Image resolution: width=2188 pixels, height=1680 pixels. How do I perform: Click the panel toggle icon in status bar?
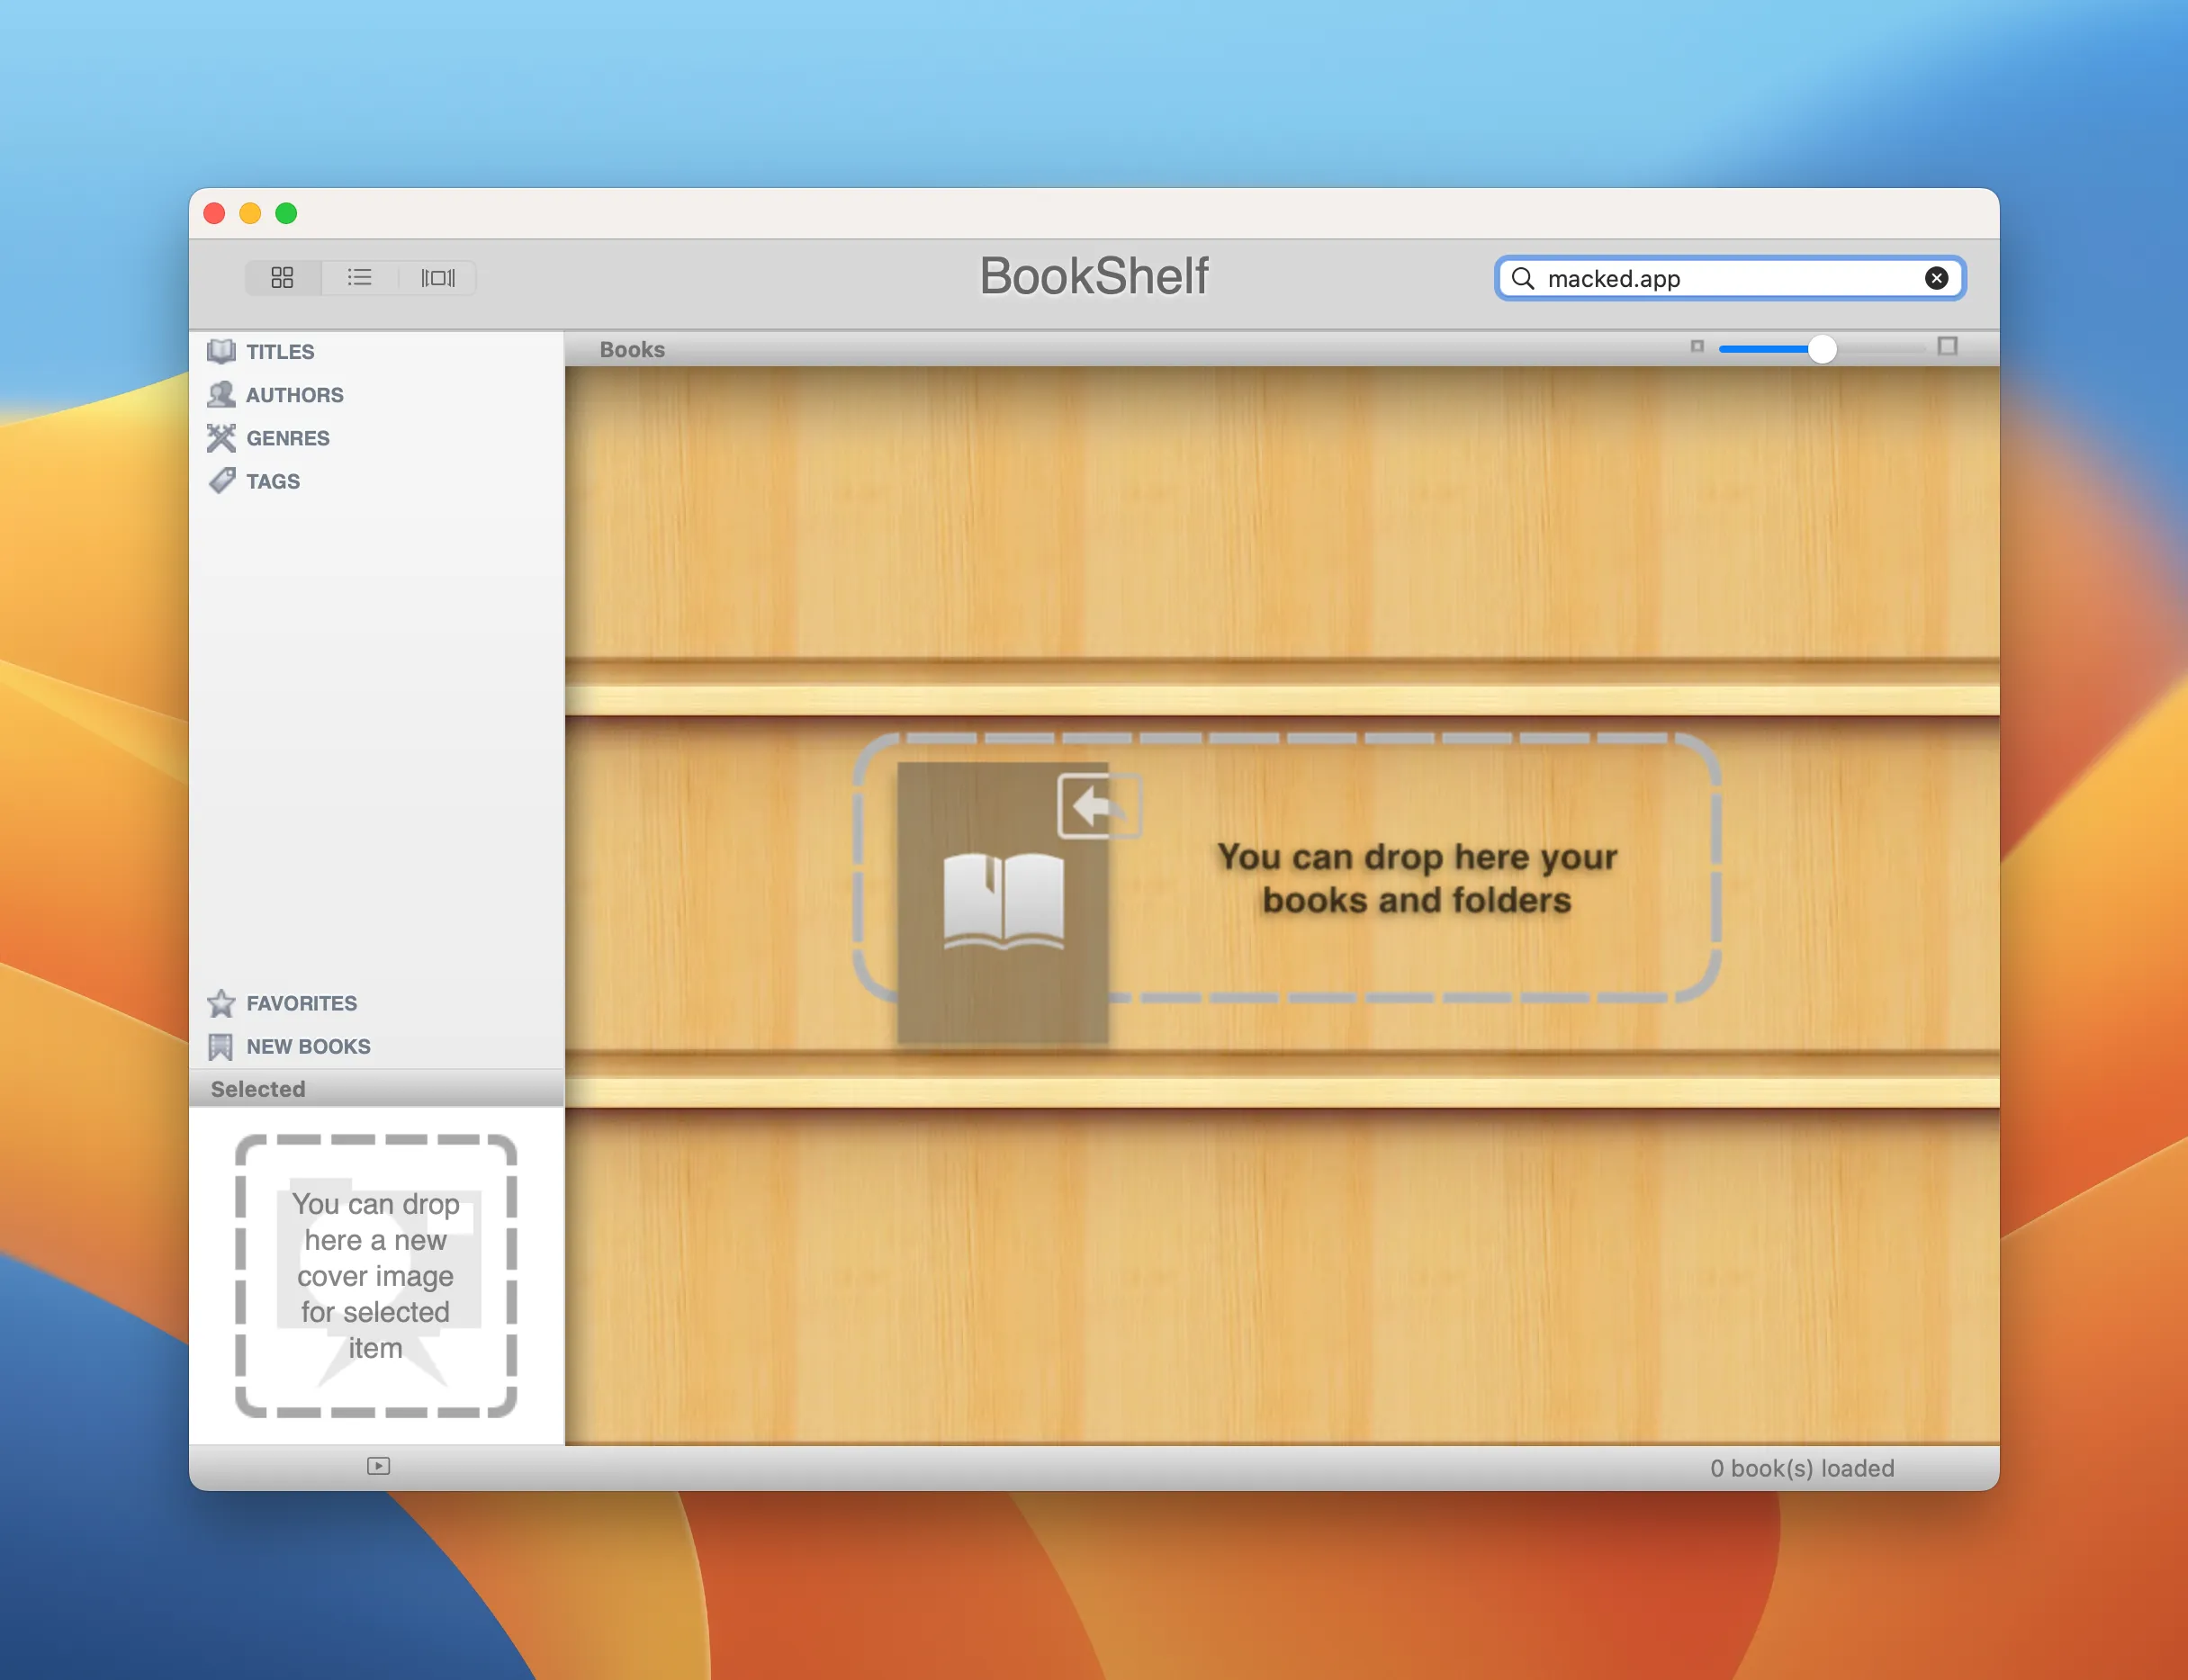pos(378,1466)
